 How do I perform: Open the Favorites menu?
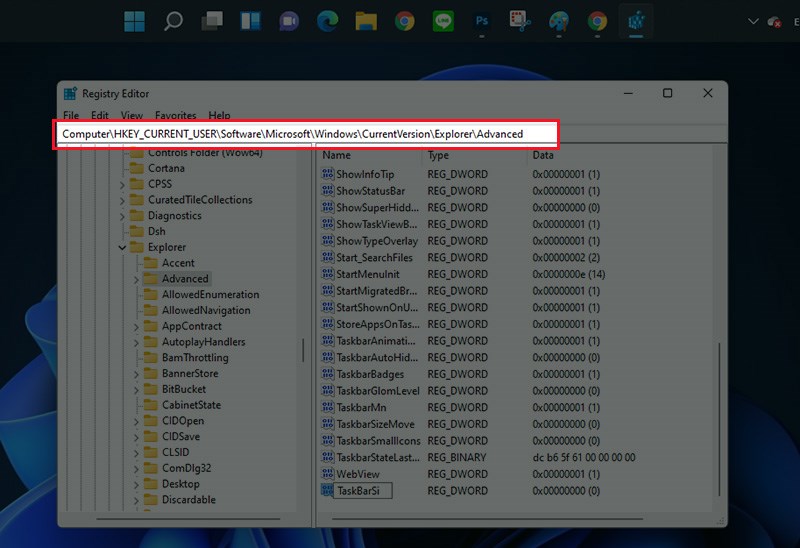(175, 116)
